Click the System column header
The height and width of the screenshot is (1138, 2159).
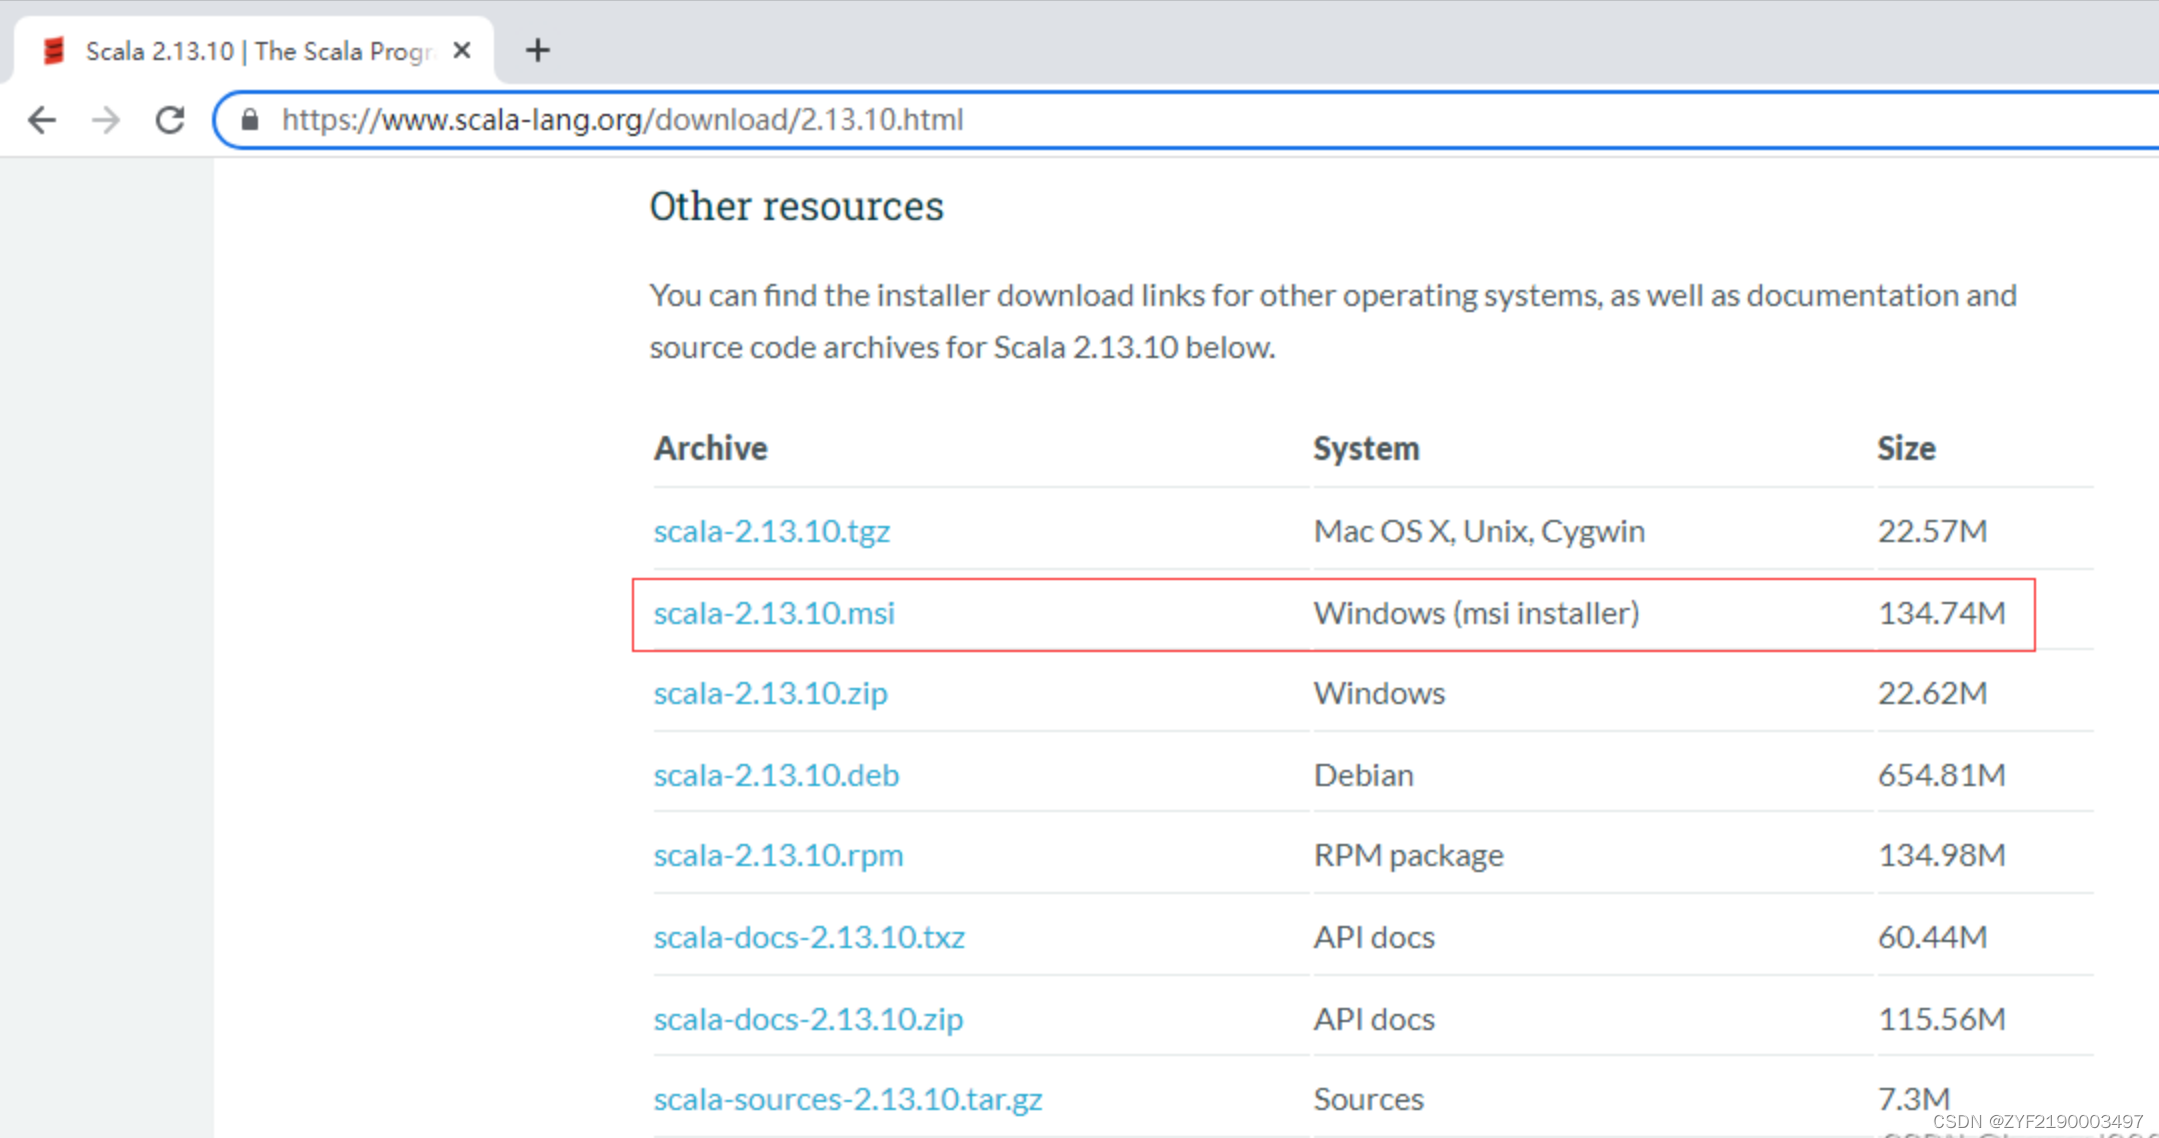point(1366,448)
